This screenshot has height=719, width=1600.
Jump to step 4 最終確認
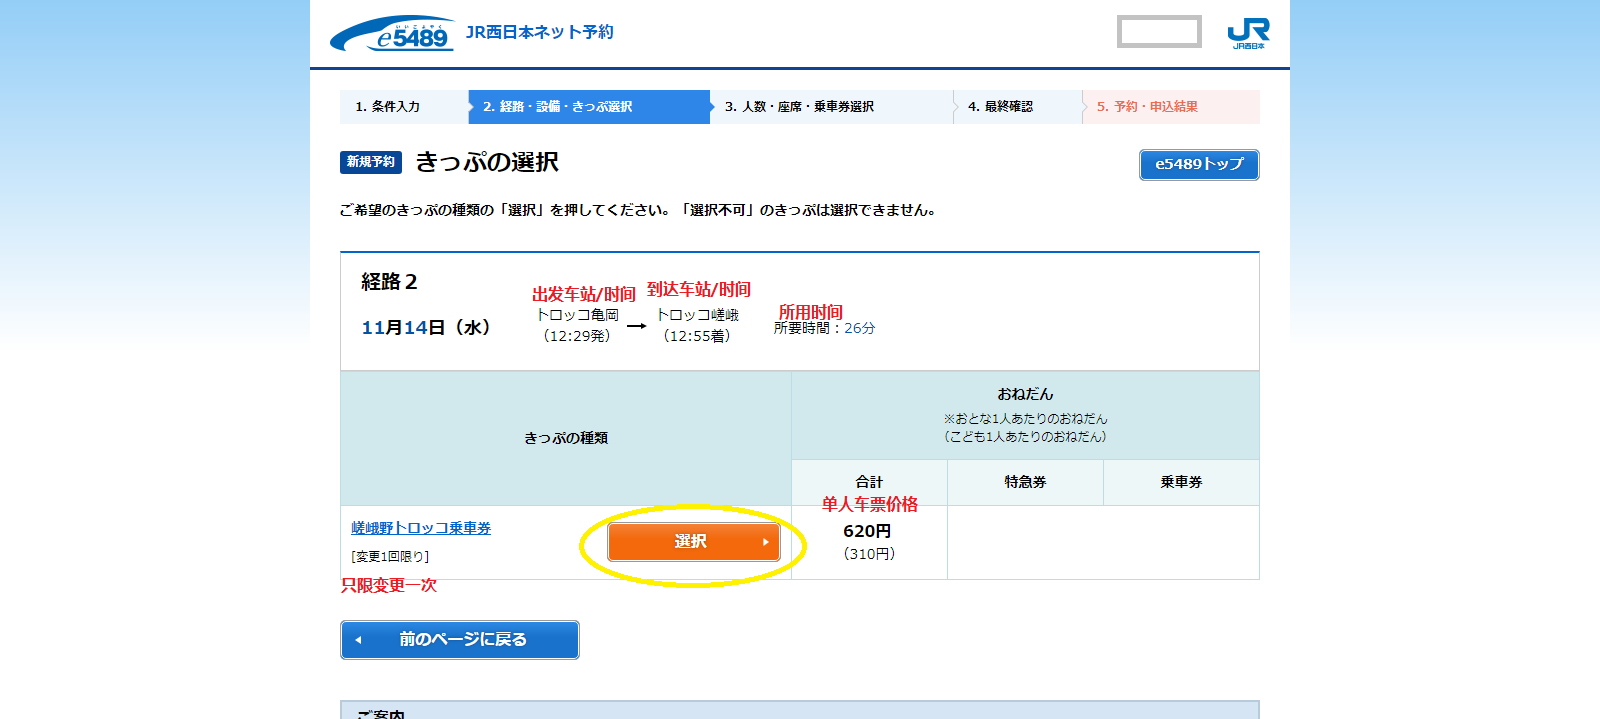pyautogui.click(x=1000, y=107)
